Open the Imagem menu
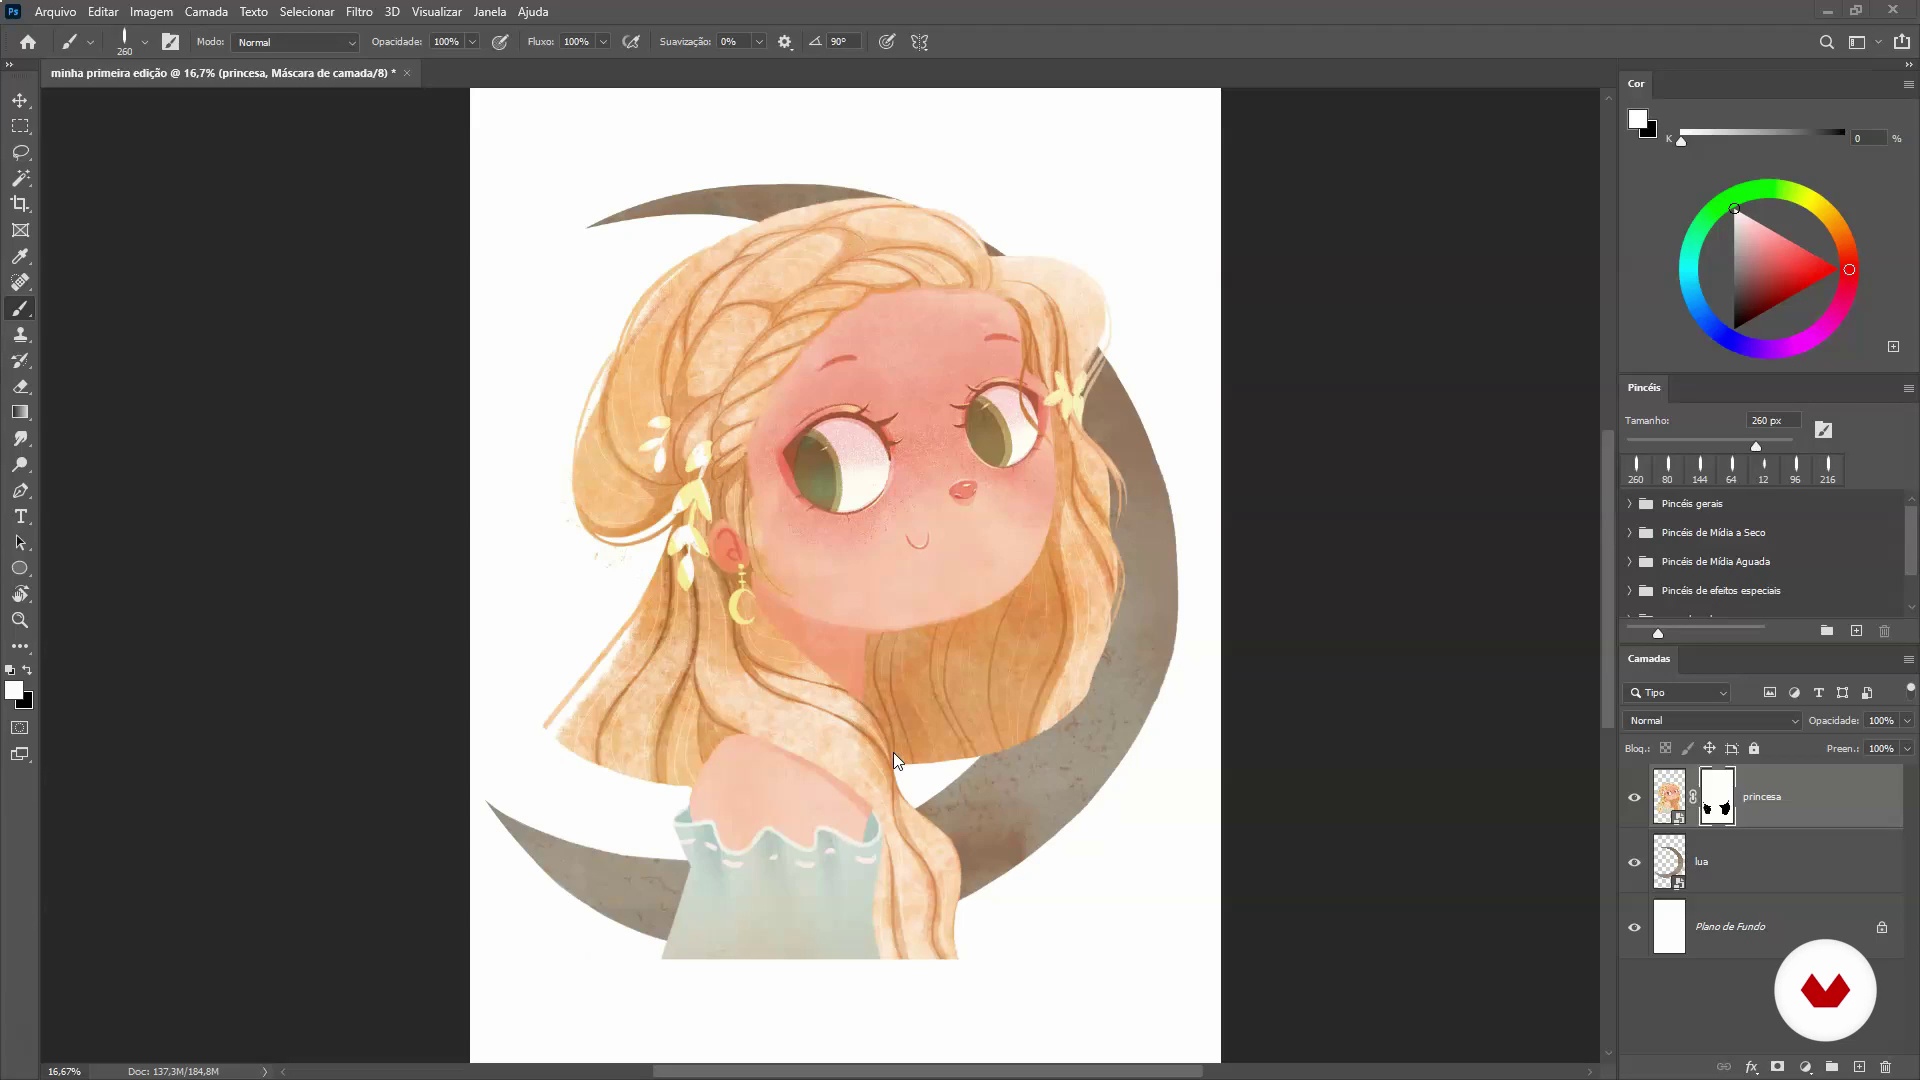1920x1080 pixels. click(151, 12)
